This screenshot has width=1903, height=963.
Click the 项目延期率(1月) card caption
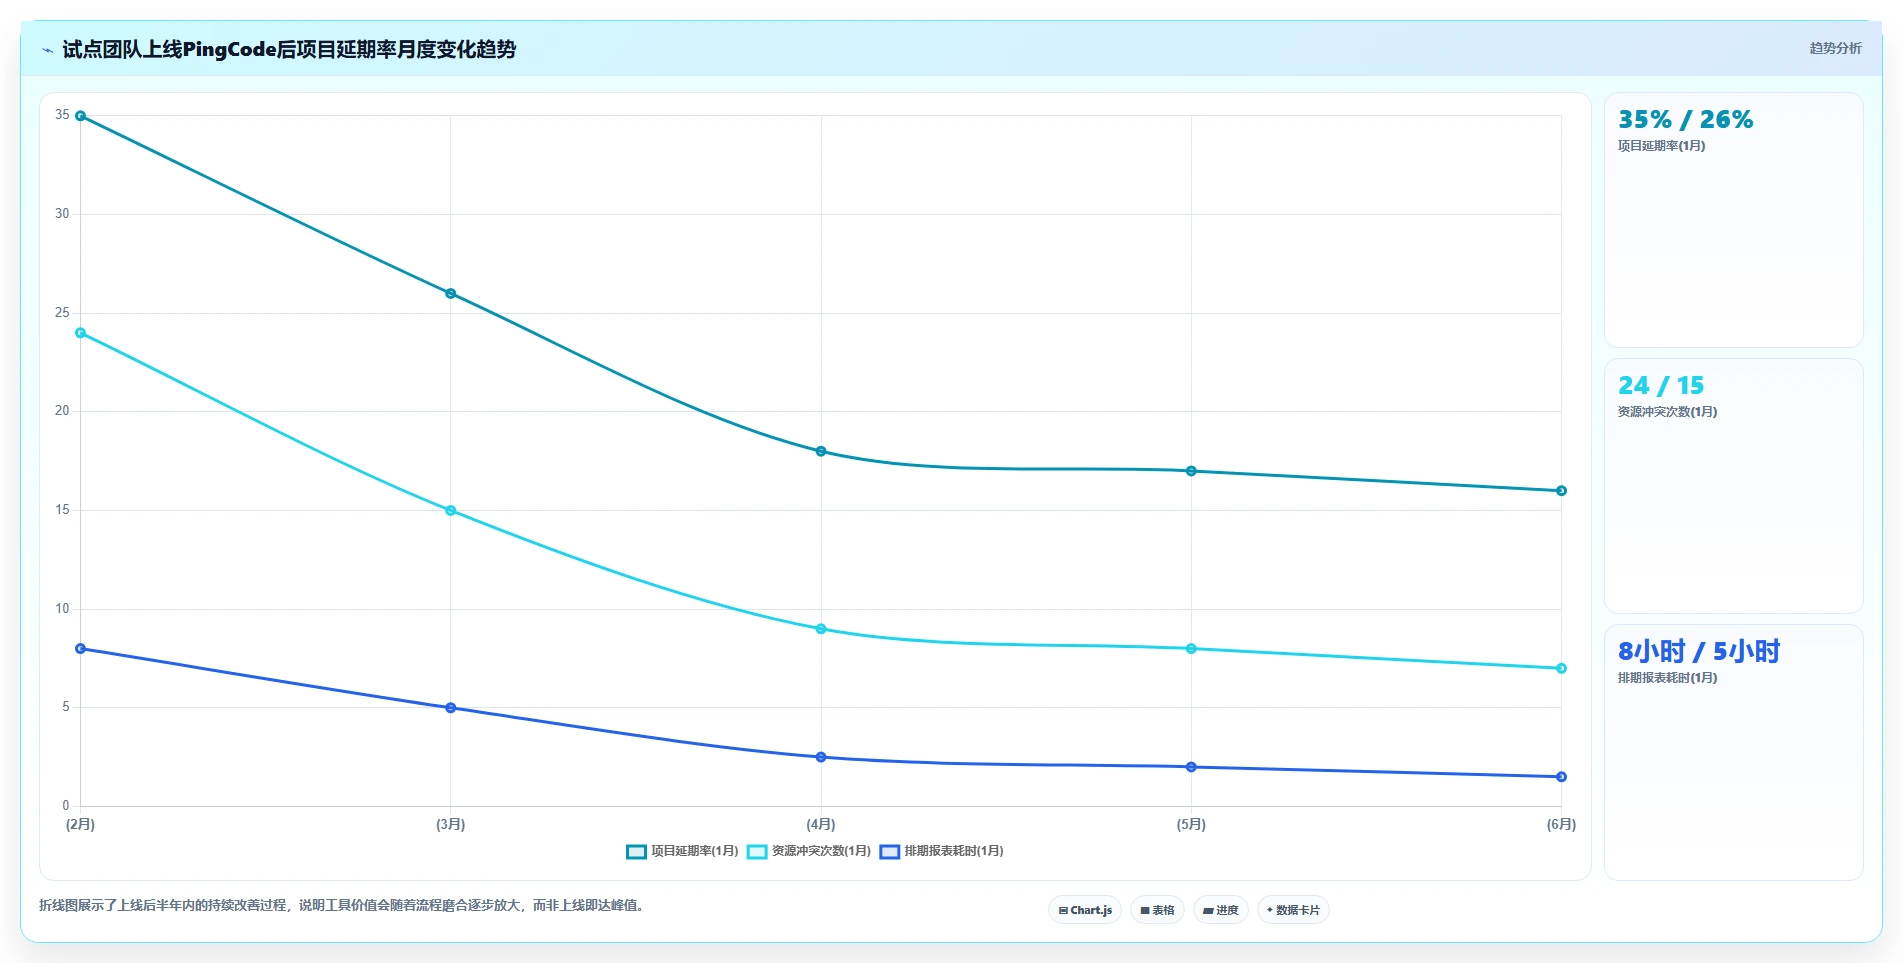(1661, 146)
